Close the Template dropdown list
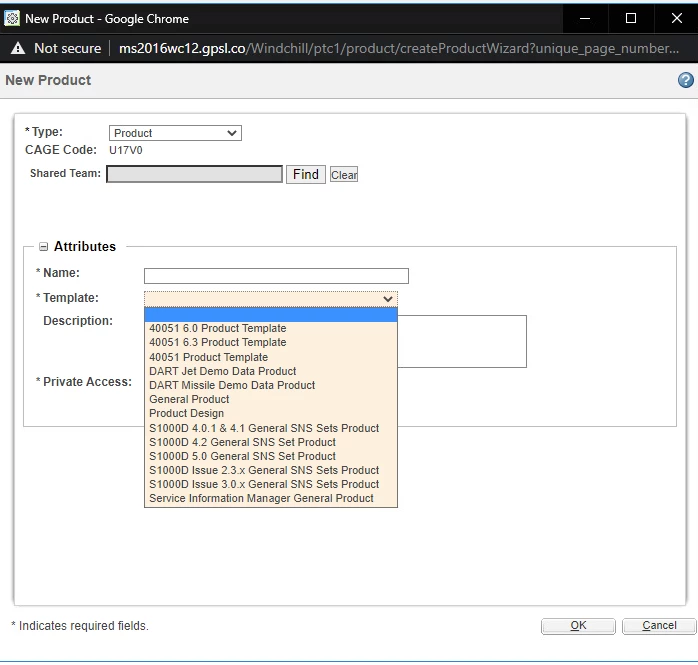Viewport: 698px width, 665px height. (x=271, y=299)
